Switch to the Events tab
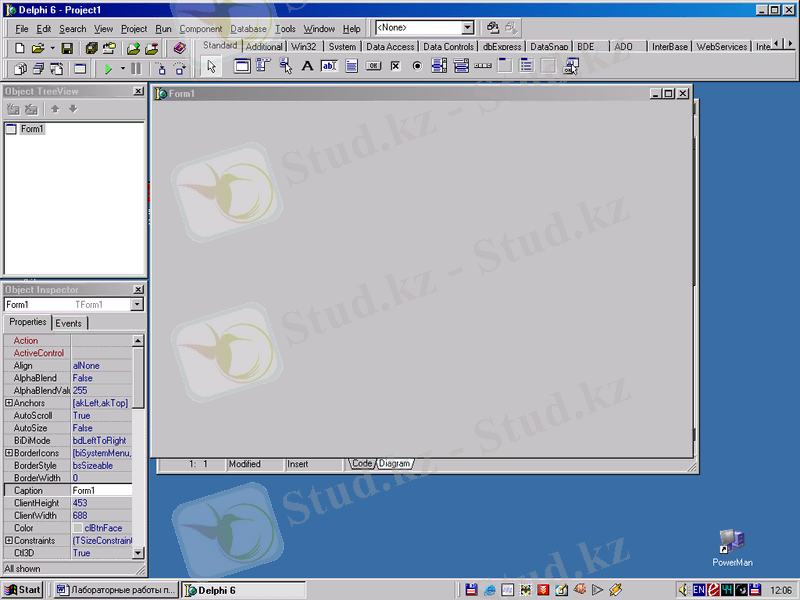Image resolution: width=800 pixels, height=600 pixels. [x=69, y=323]
